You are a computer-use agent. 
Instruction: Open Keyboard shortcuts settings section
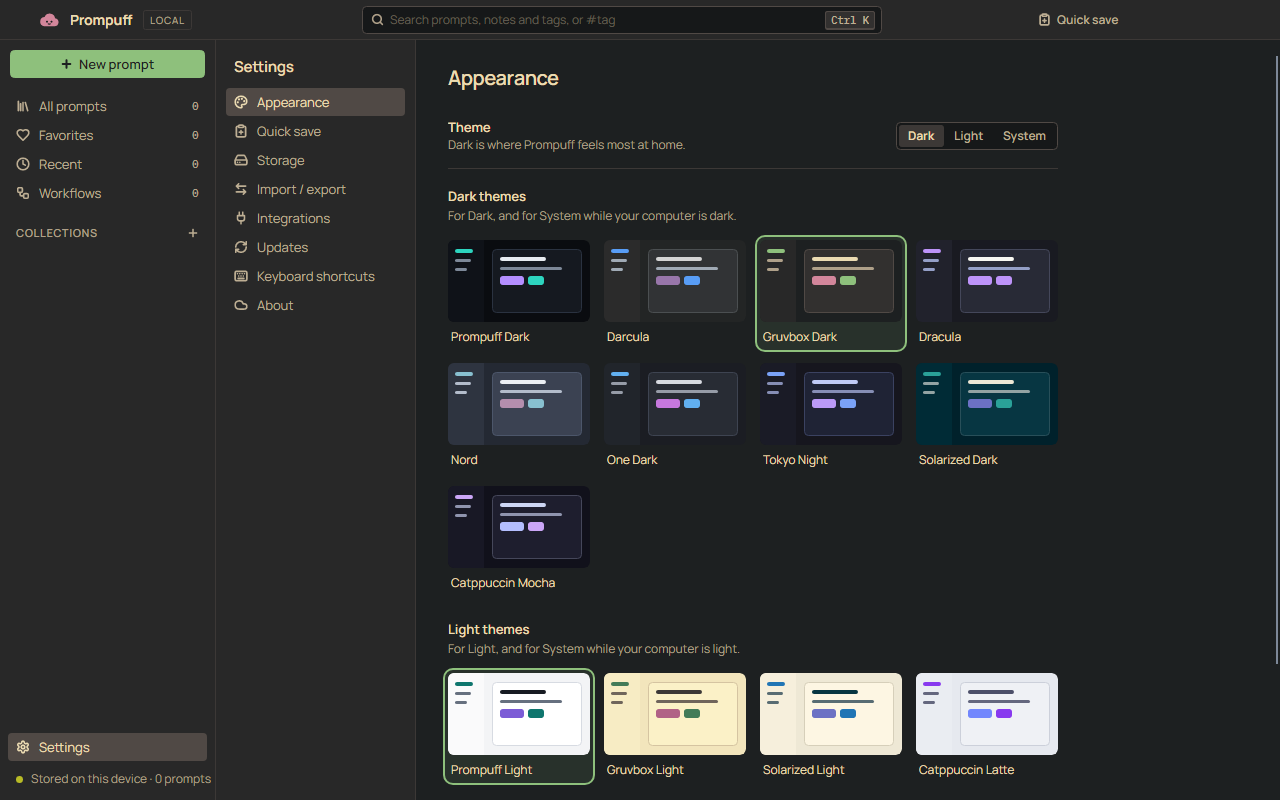point(315,276)
